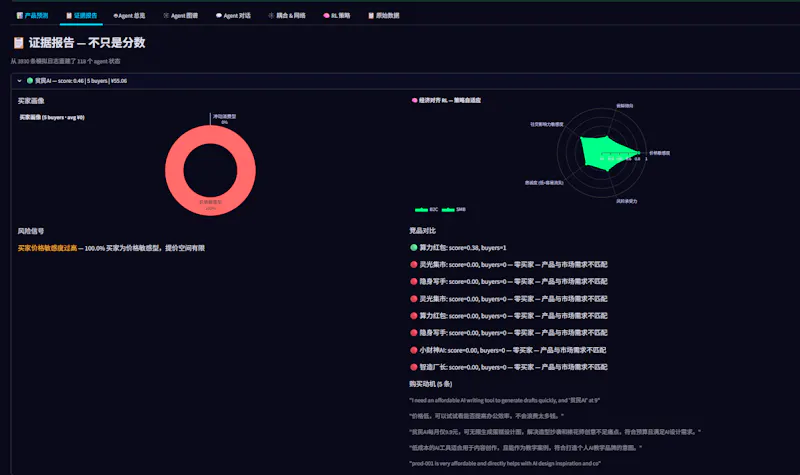Click quote starting "prod-001 is very affordable"
The width and height of the screenshot is (800, 475).
(x=505, y=464)
